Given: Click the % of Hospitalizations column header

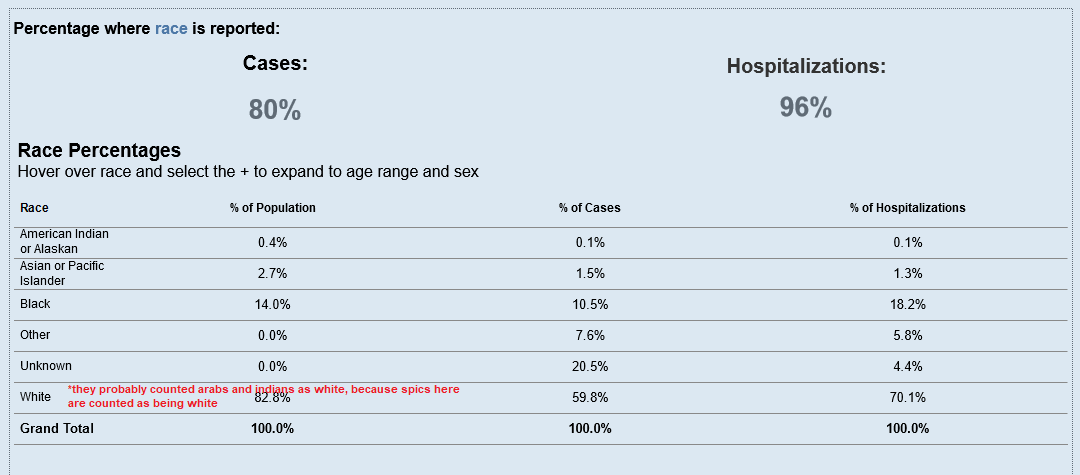Looking at the screenshot, I should tap(907, 208).
